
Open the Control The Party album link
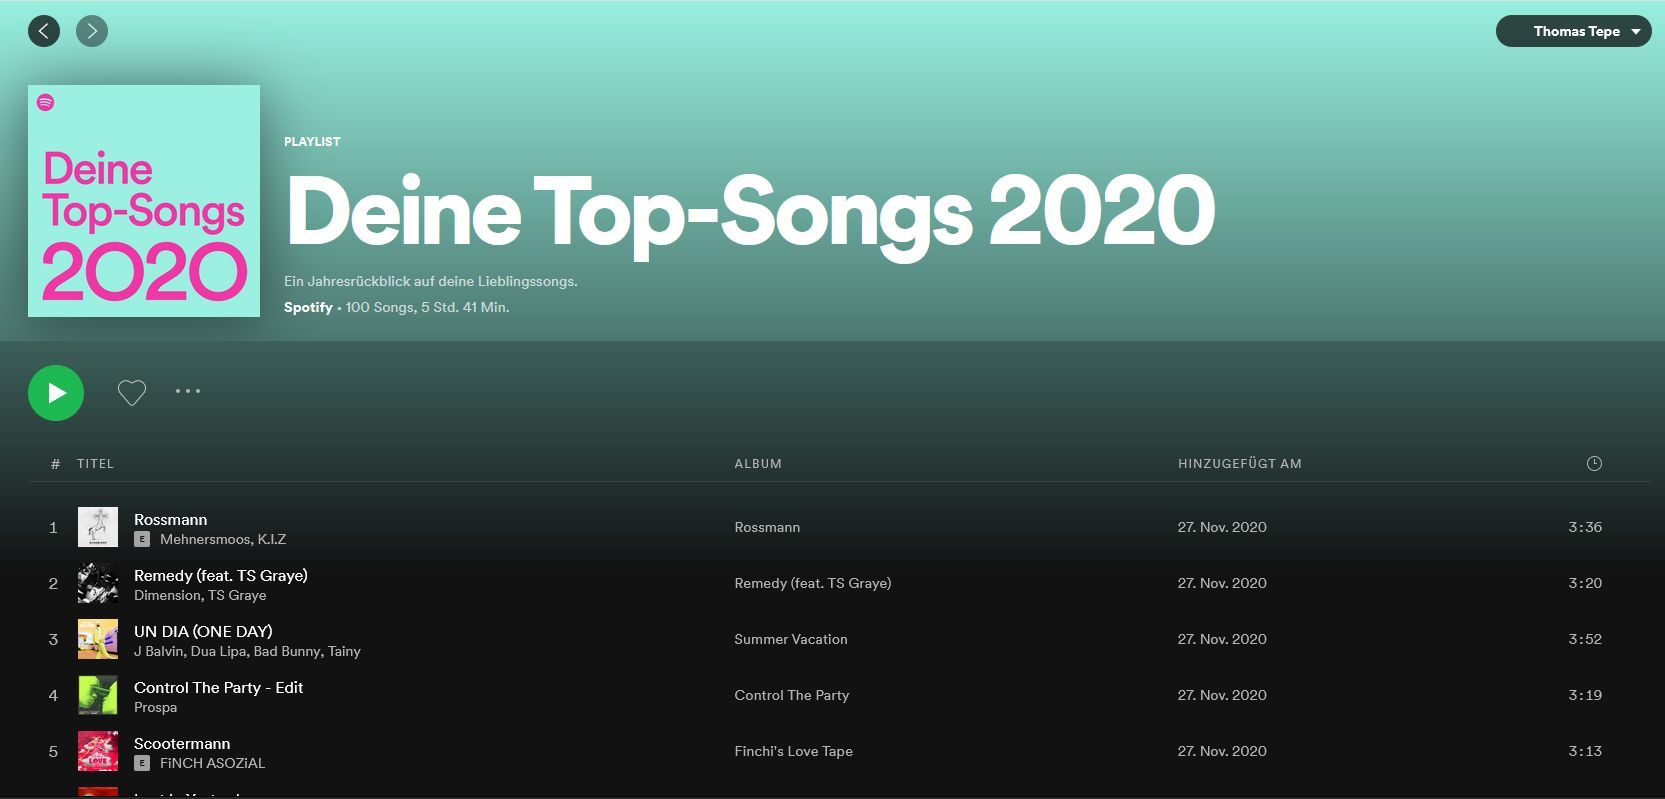(x=792, y=695)
